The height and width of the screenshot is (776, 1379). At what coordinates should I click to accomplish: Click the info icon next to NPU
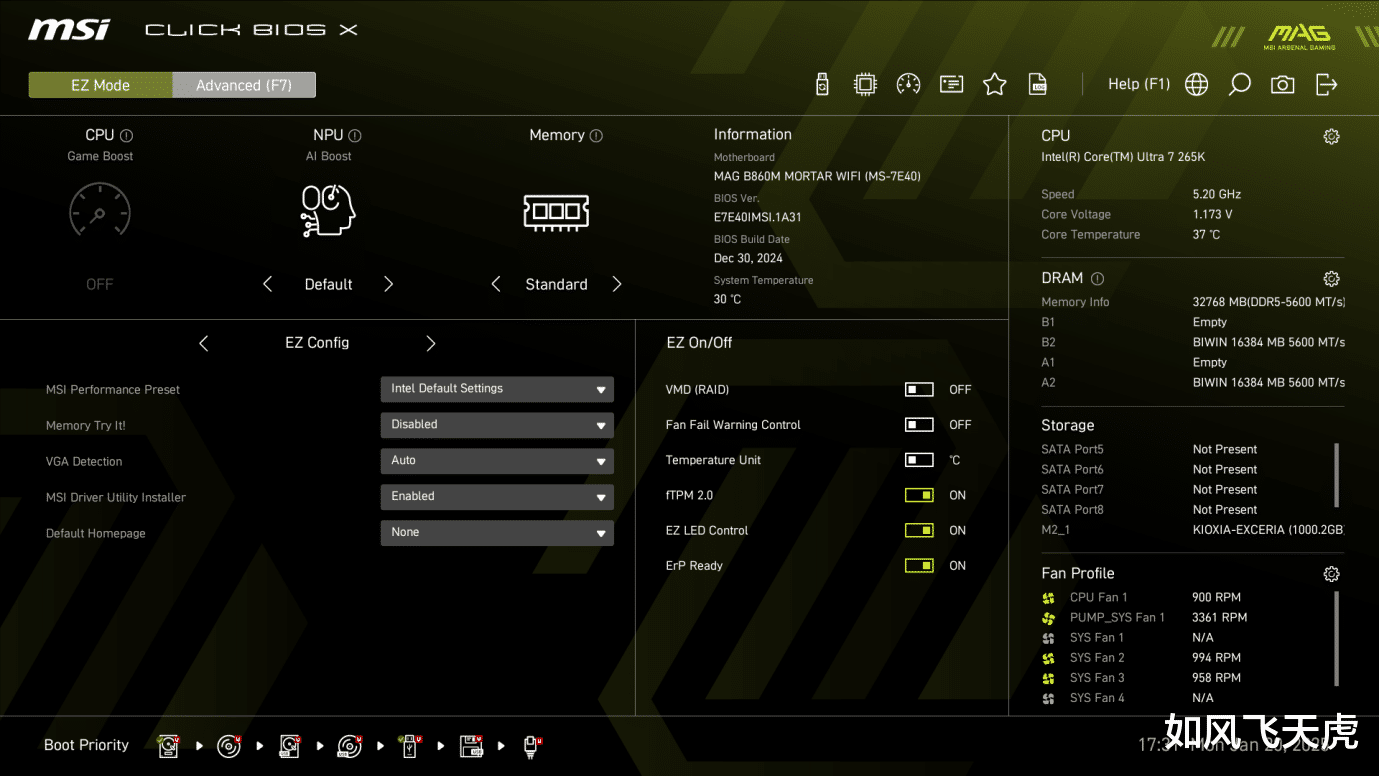355,136
